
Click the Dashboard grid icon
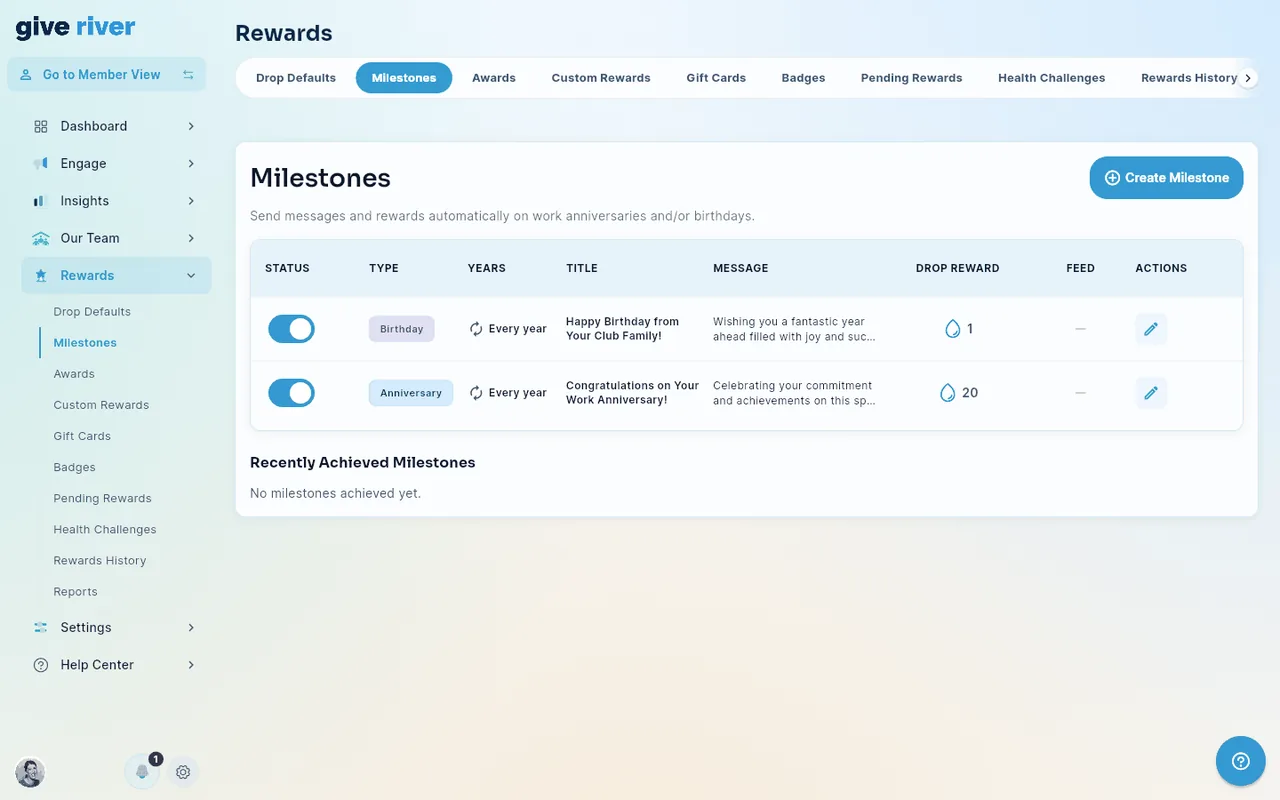pos(41,126)
